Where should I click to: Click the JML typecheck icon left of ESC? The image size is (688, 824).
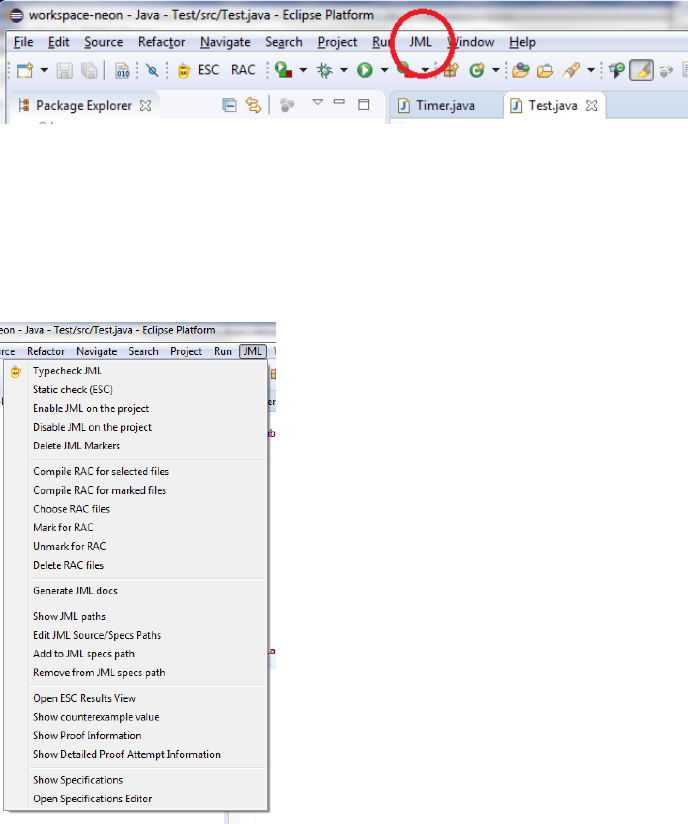[184, 70]
